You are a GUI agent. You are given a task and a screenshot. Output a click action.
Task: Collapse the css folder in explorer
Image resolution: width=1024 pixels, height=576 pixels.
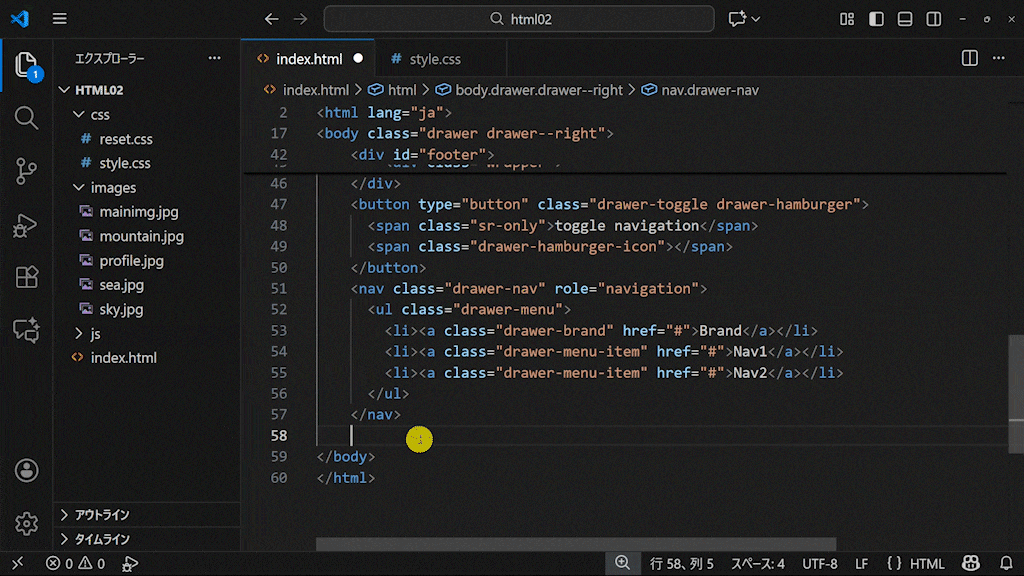point(100,114)
